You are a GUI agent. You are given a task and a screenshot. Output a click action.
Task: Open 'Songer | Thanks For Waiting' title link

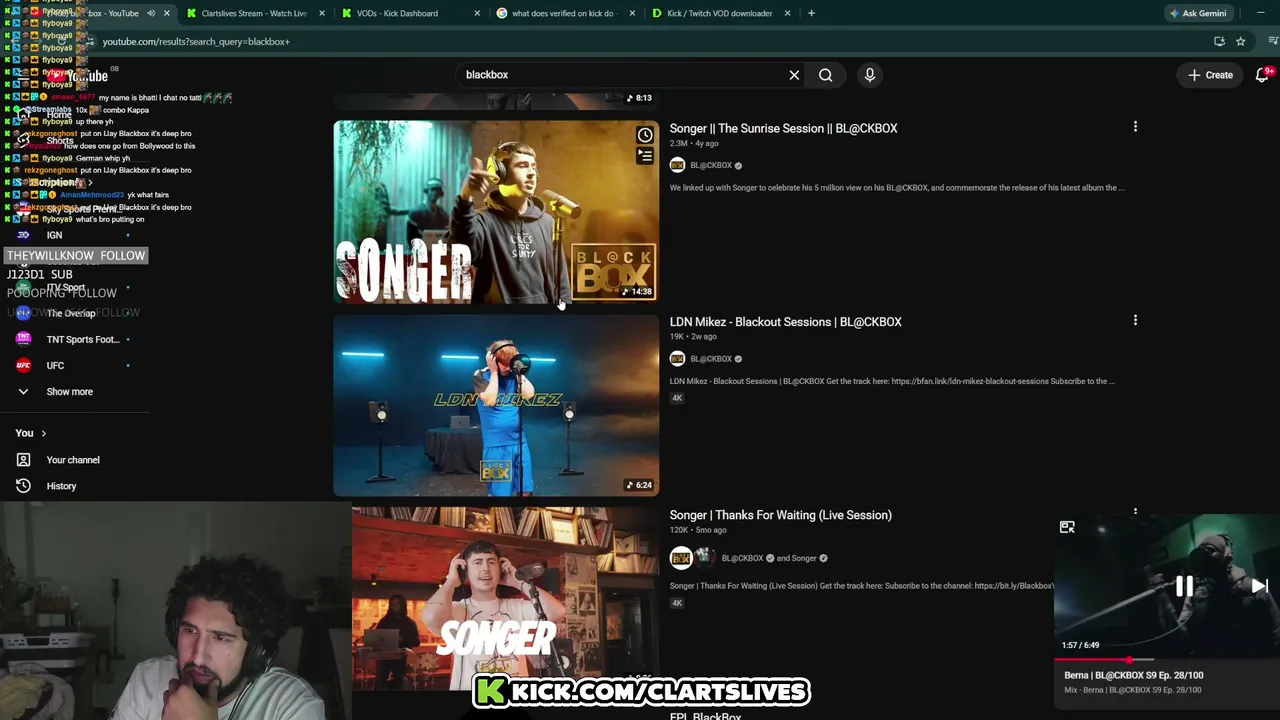point(780,515)
